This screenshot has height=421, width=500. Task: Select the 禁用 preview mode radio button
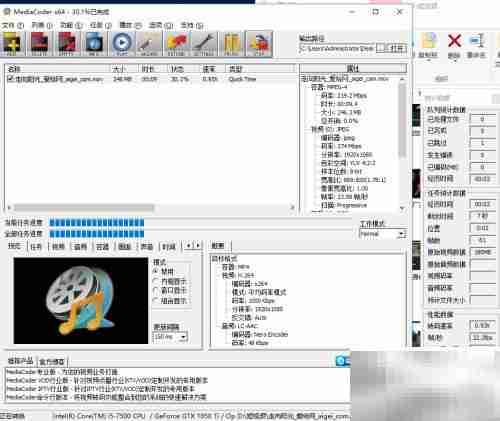coord(155,271)
